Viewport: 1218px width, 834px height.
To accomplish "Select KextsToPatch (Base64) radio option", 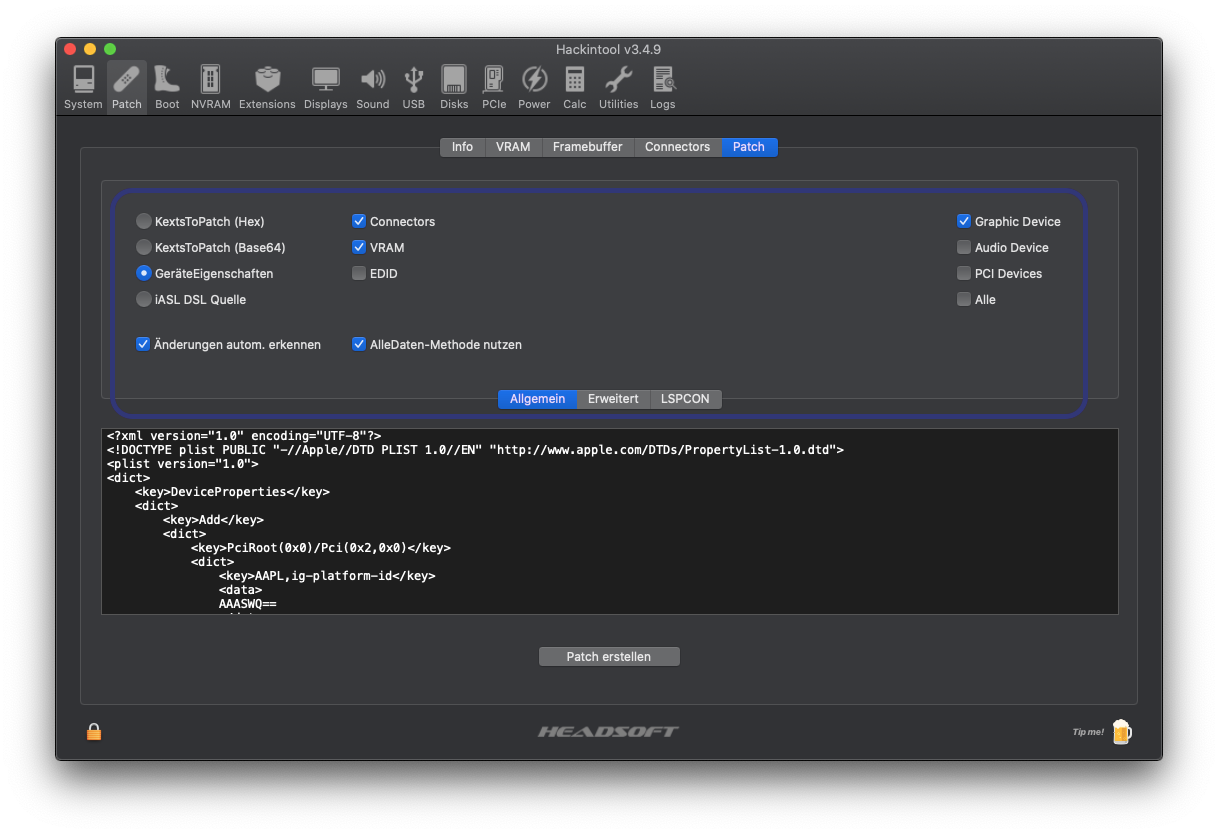I will click(x=144, y=247).
